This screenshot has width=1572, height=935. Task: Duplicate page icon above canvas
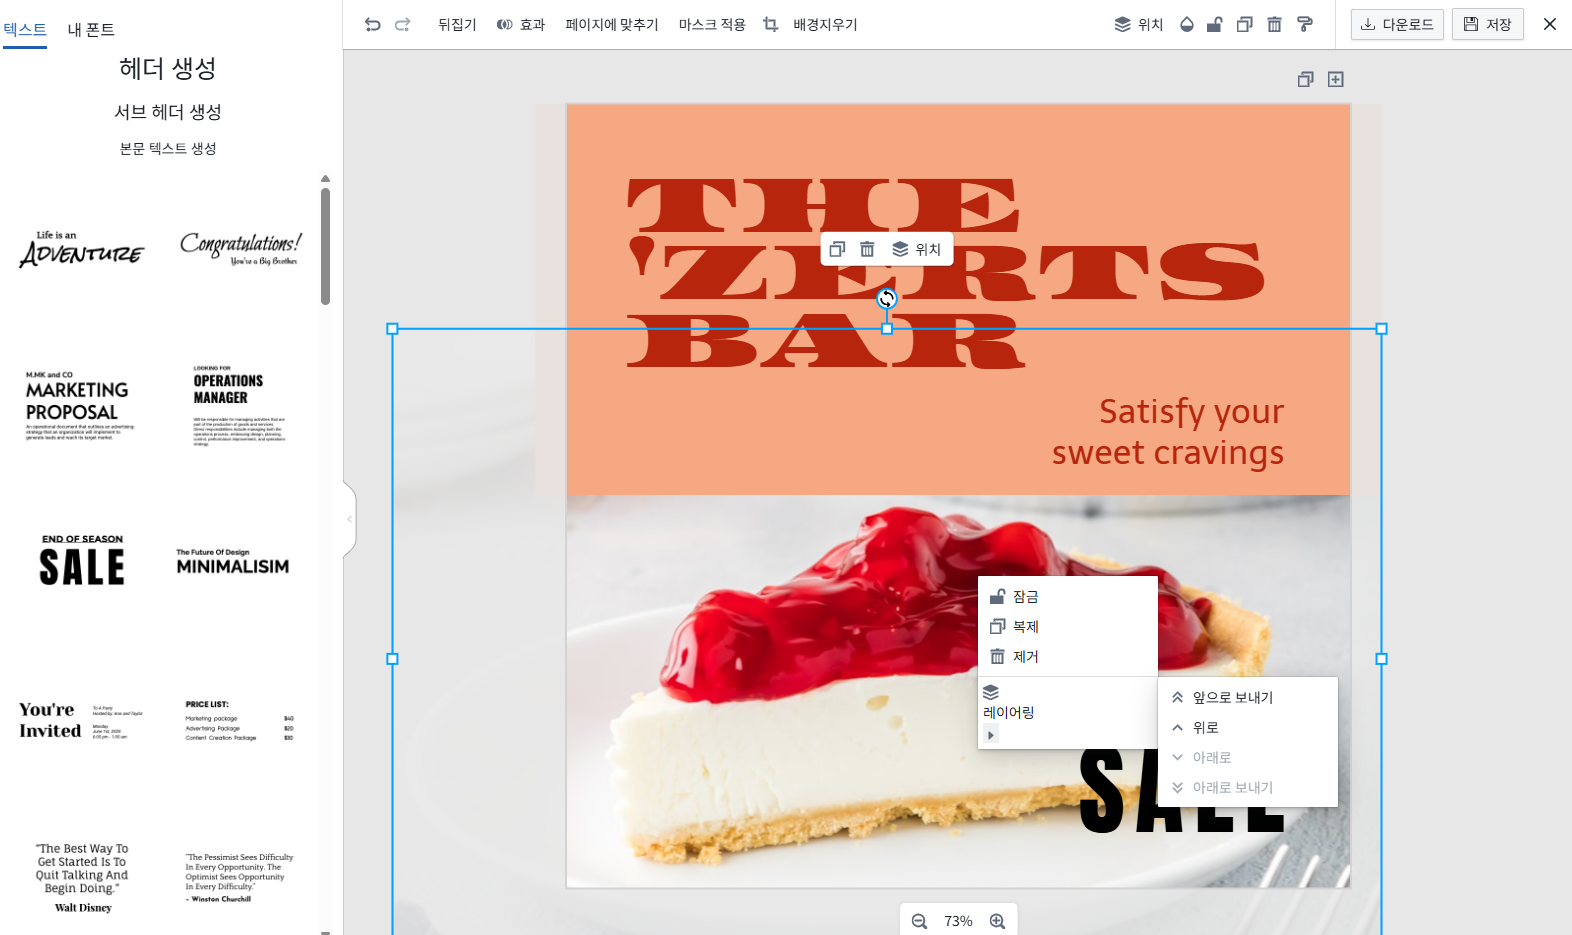[1305, 79]
